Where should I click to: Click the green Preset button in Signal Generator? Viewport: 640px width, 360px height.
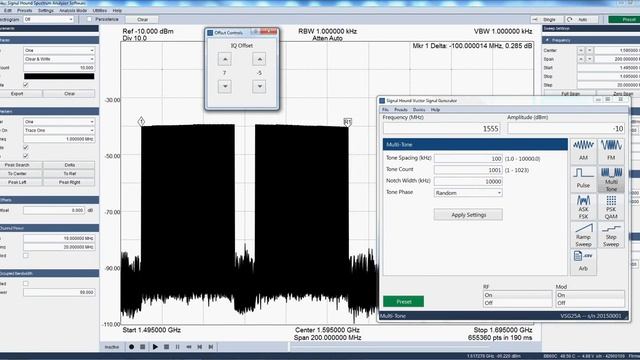point(404,302)
